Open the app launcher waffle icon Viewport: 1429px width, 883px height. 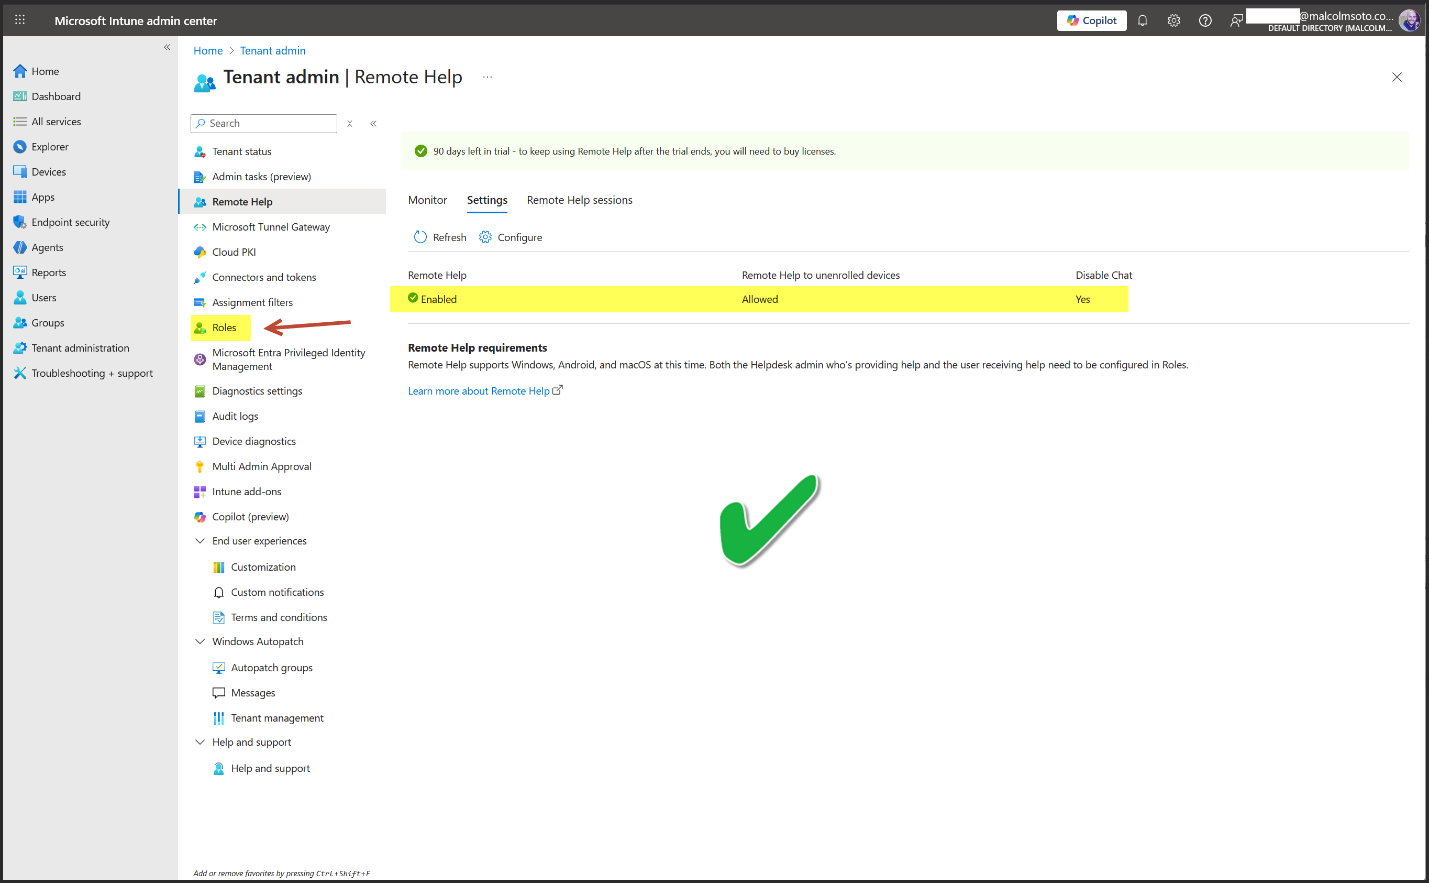19,20
